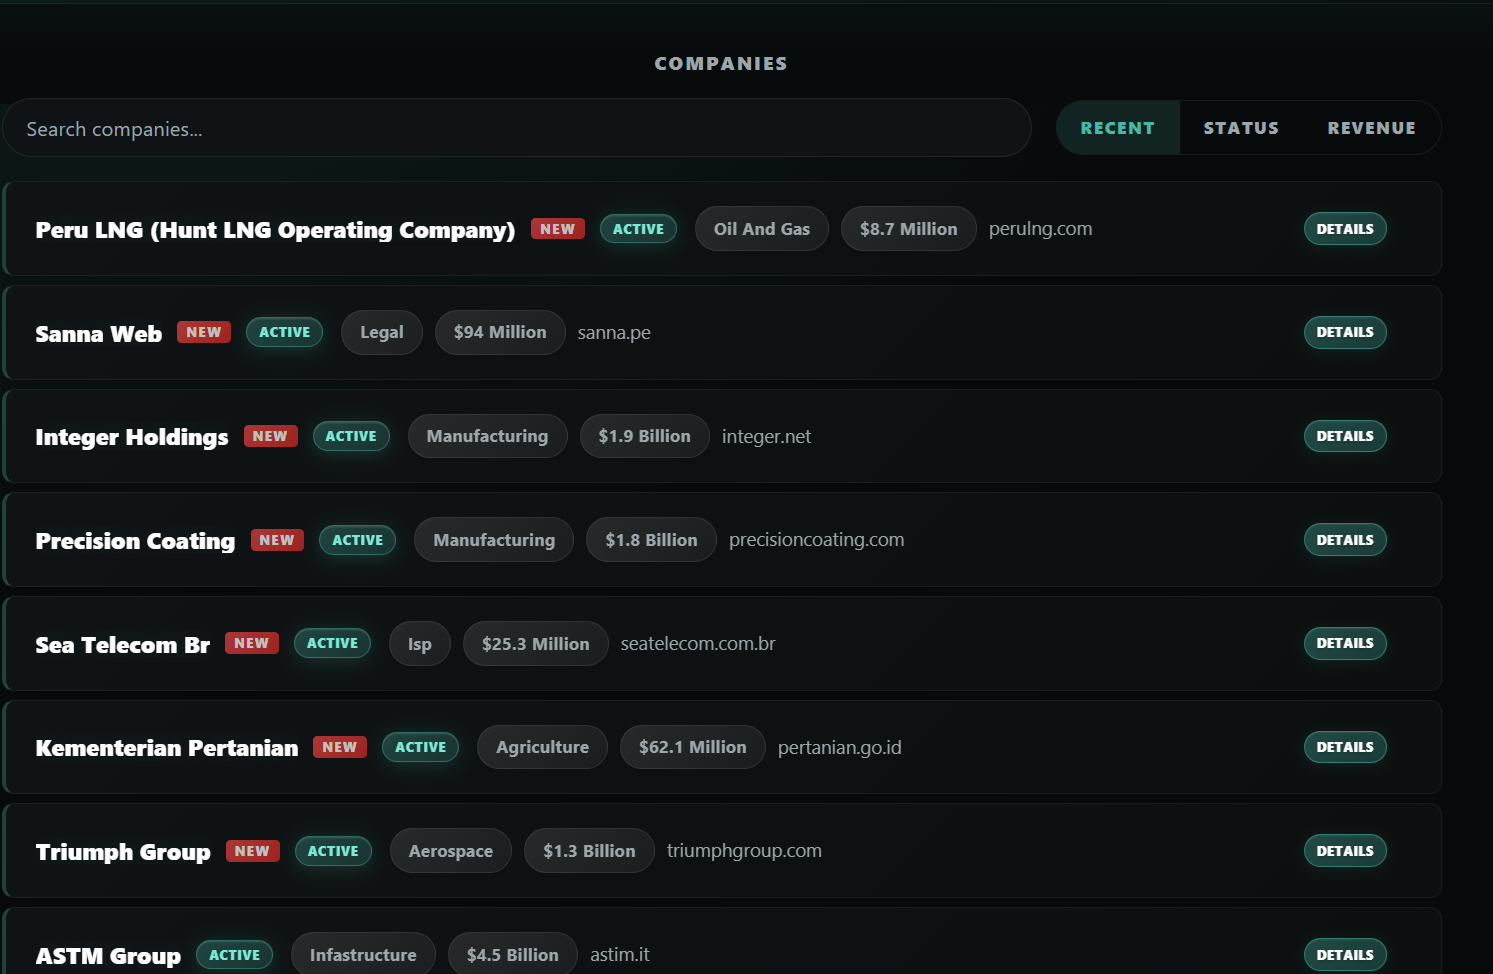Image resolution: width=1493 pixels, height=974 pixels.
Task: Open details for Kementerian Pertanian
Action: (x=1344, y=746)
